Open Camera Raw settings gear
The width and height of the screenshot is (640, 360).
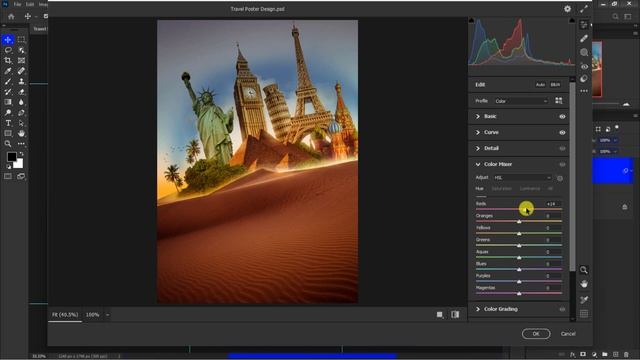567,9
